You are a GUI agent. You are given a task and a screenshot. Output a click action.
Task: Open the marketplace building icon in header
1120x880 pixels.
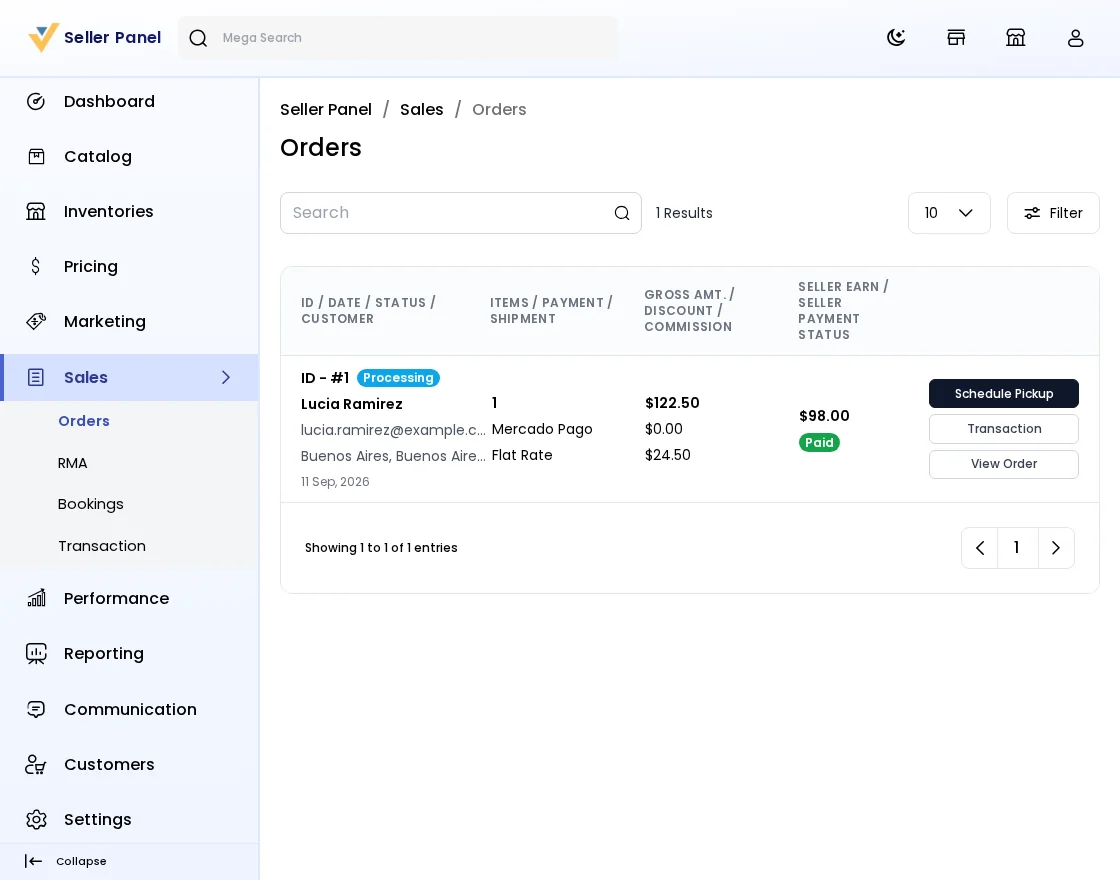(1015, 37)
